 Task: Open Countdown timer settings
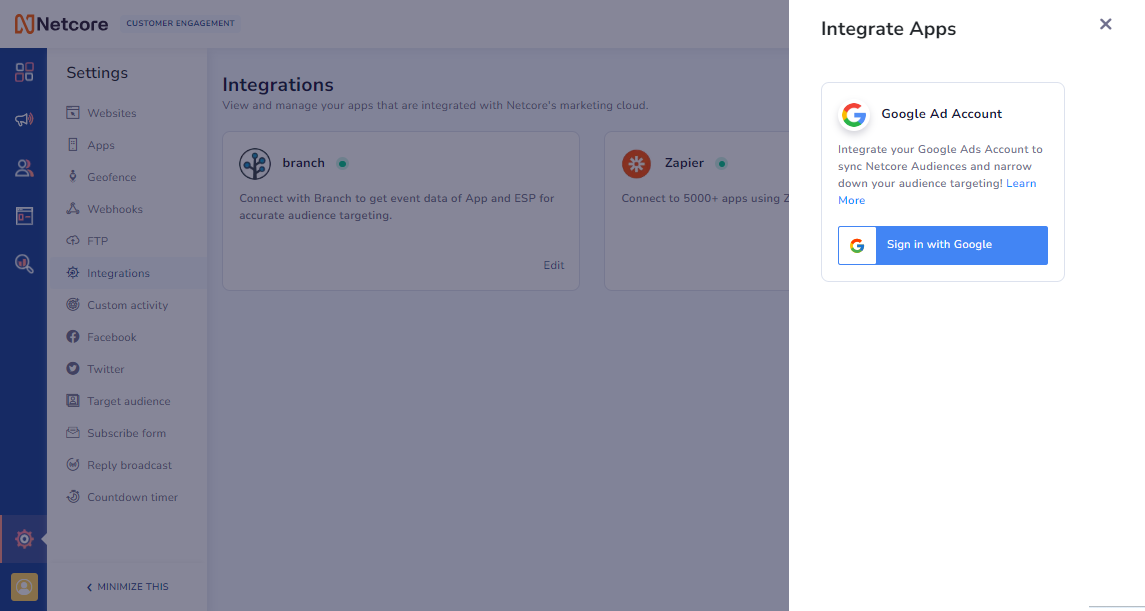click(127, 497)
